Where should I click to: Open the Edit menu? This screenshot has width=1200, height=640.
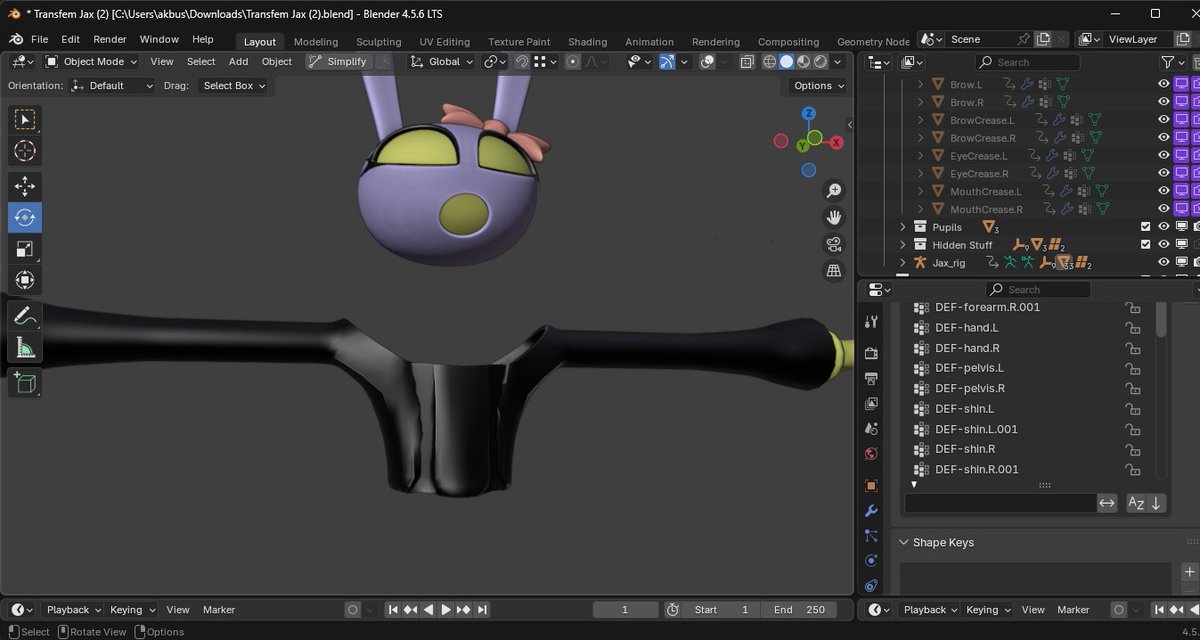pos(70,39)
